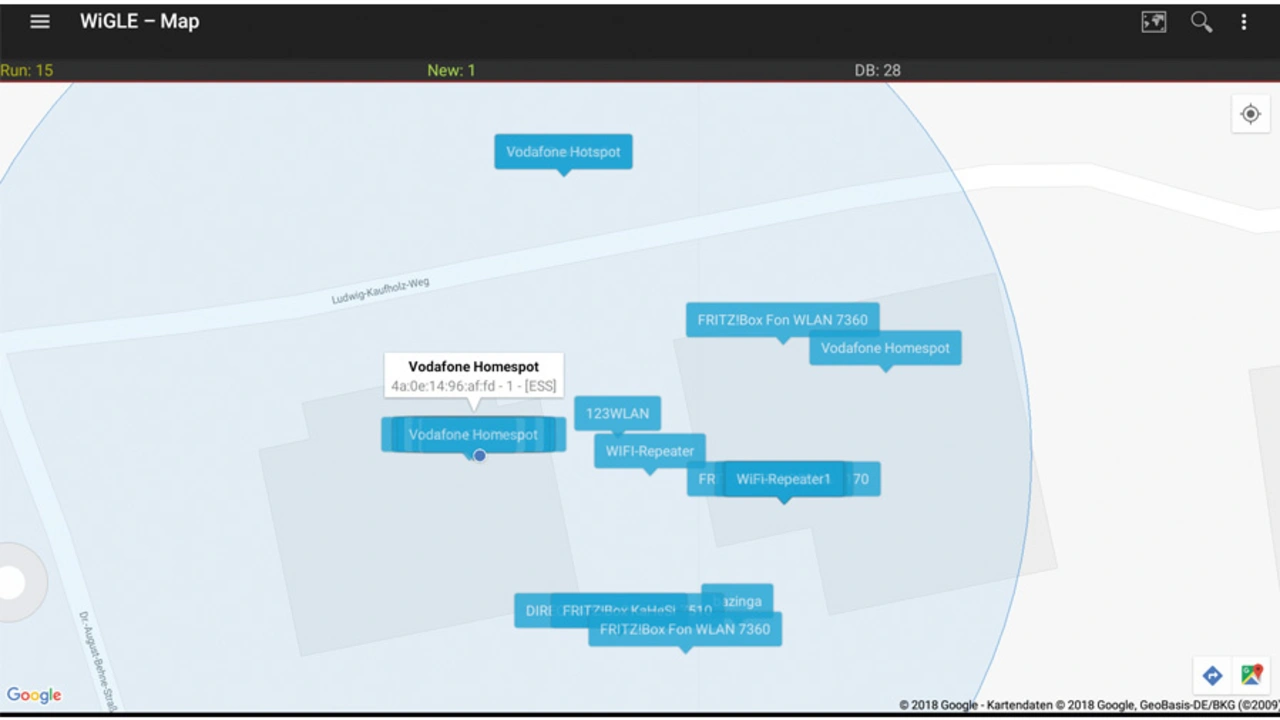
Task: Tap the WIFI-Repeater marker
Action: click(x=650, y=451)
